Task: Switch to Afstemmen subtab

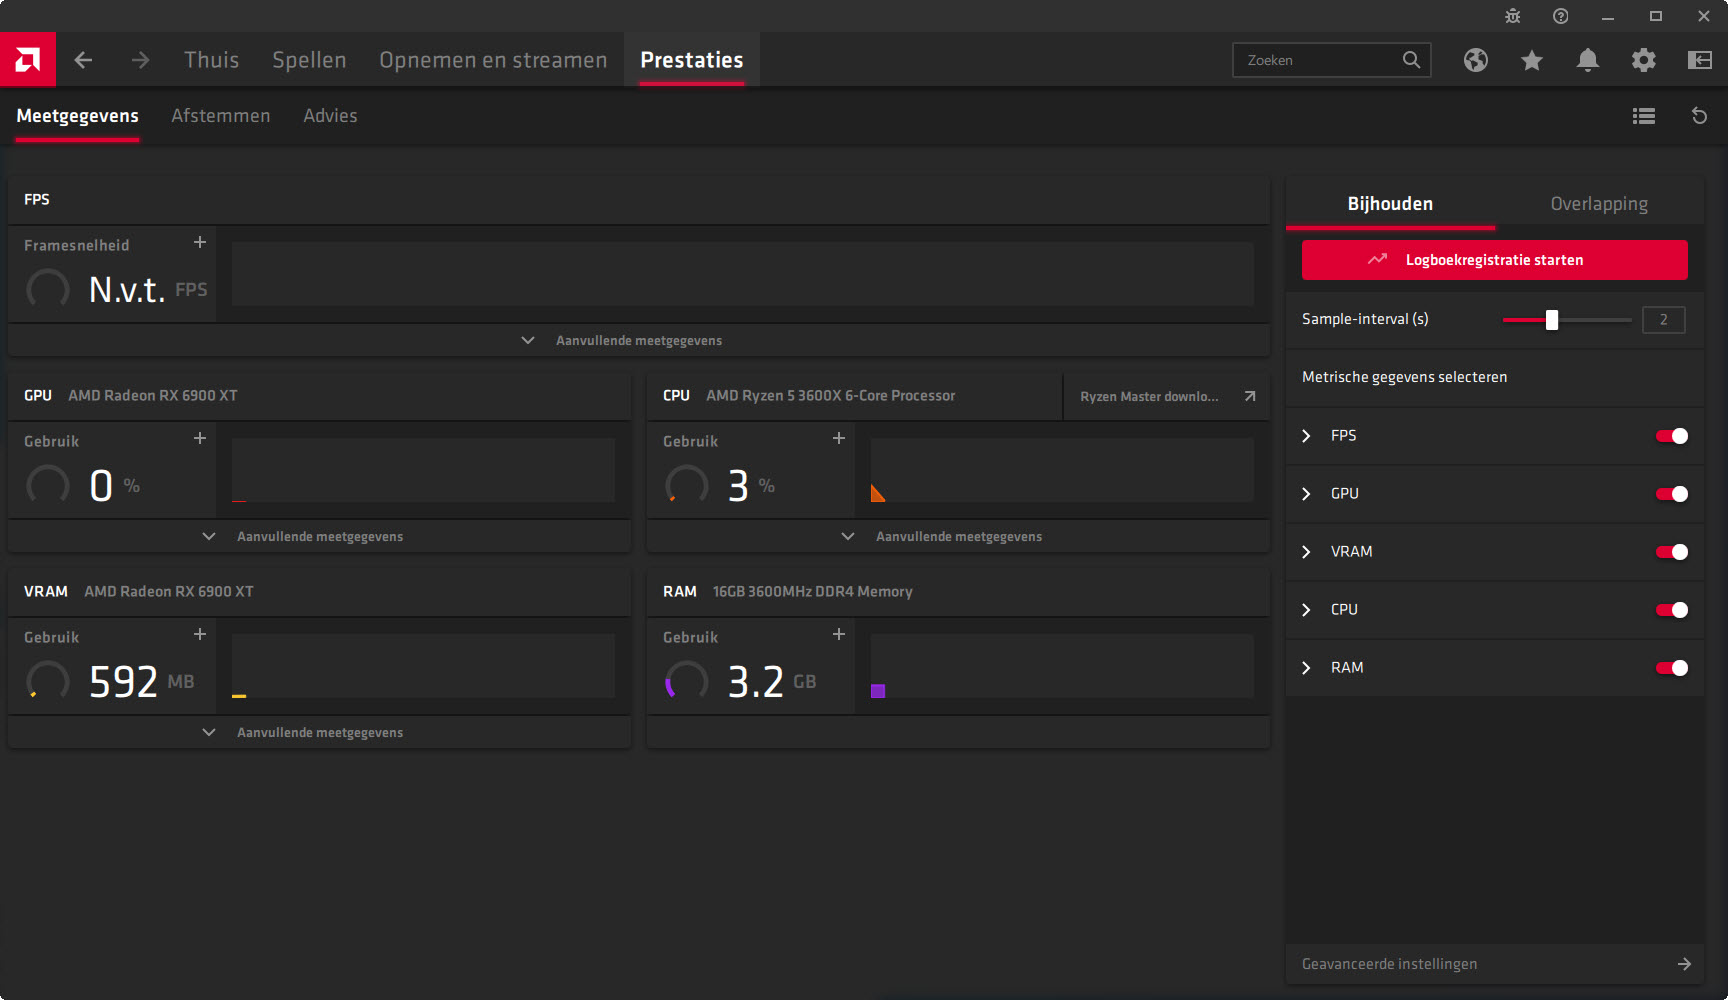Action: [x=220, y=116]
